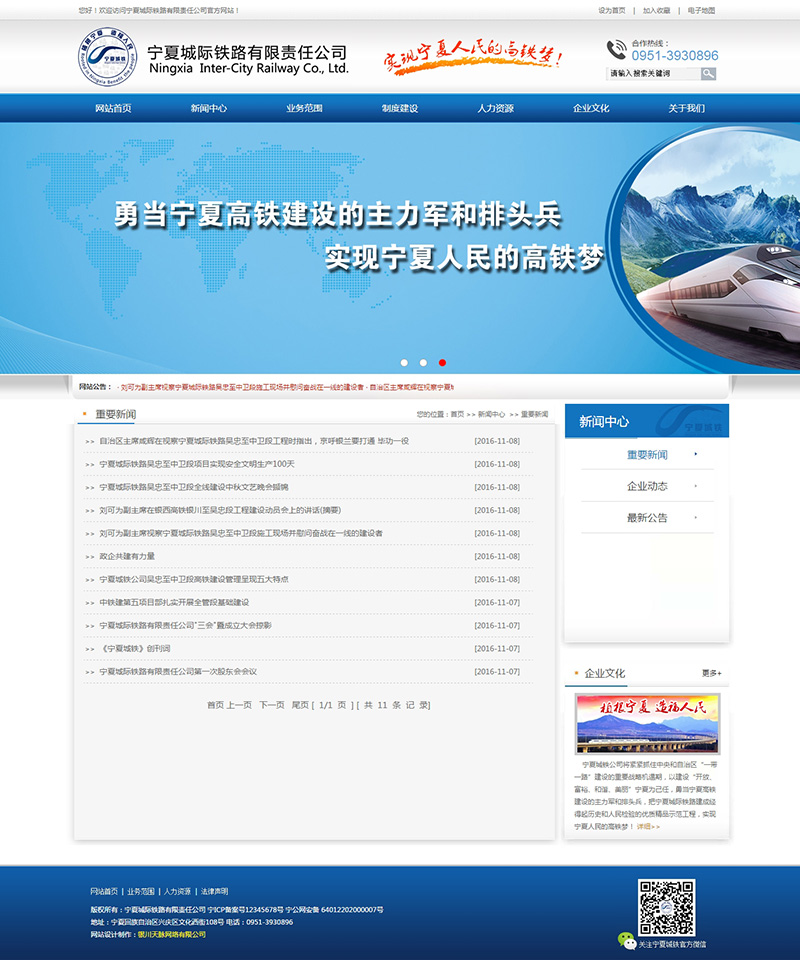Select the second banner slide dot

click(423, 363)
